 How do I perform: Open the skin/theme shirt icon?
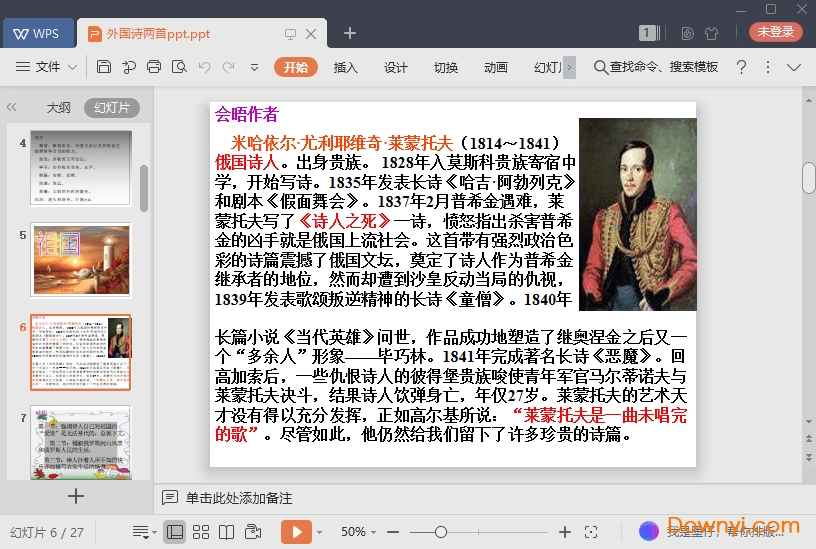[x=712, y=32]
